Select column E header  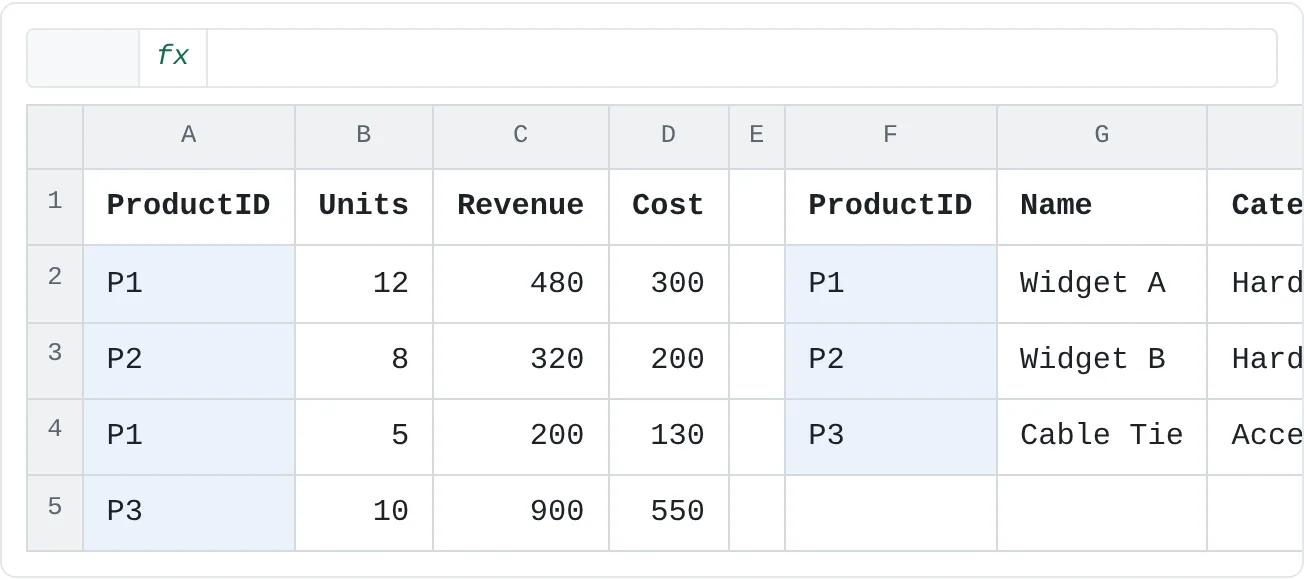[x=757, y=136]
